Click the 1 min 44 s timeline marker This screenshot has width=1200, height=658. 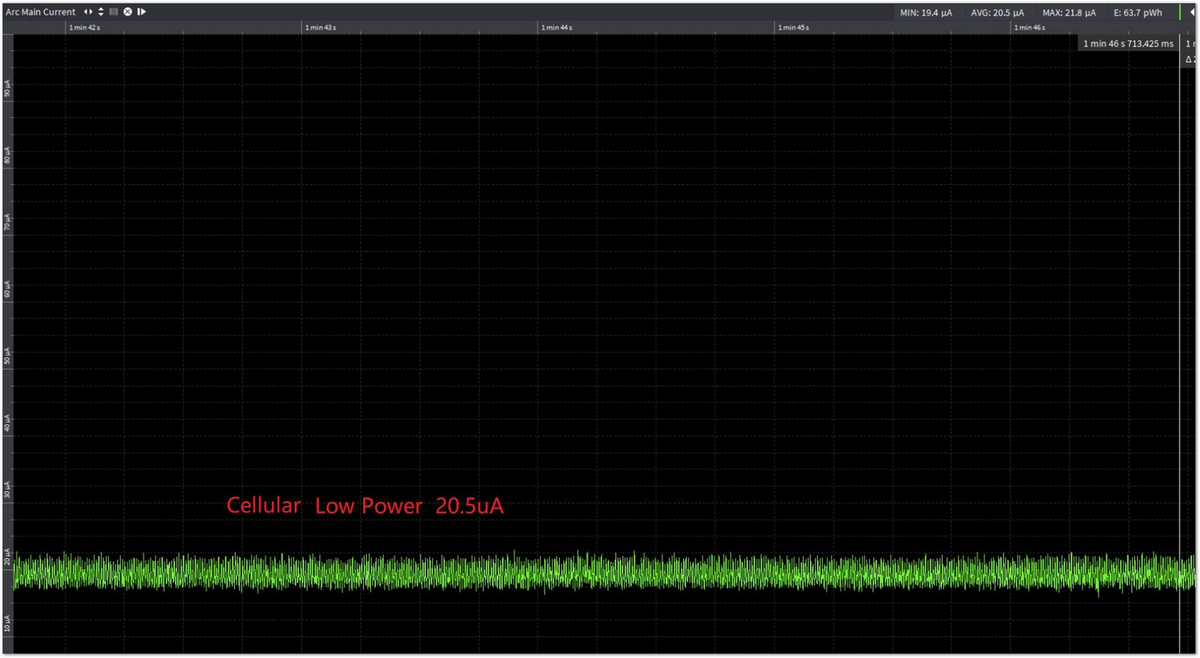(557, 28)
